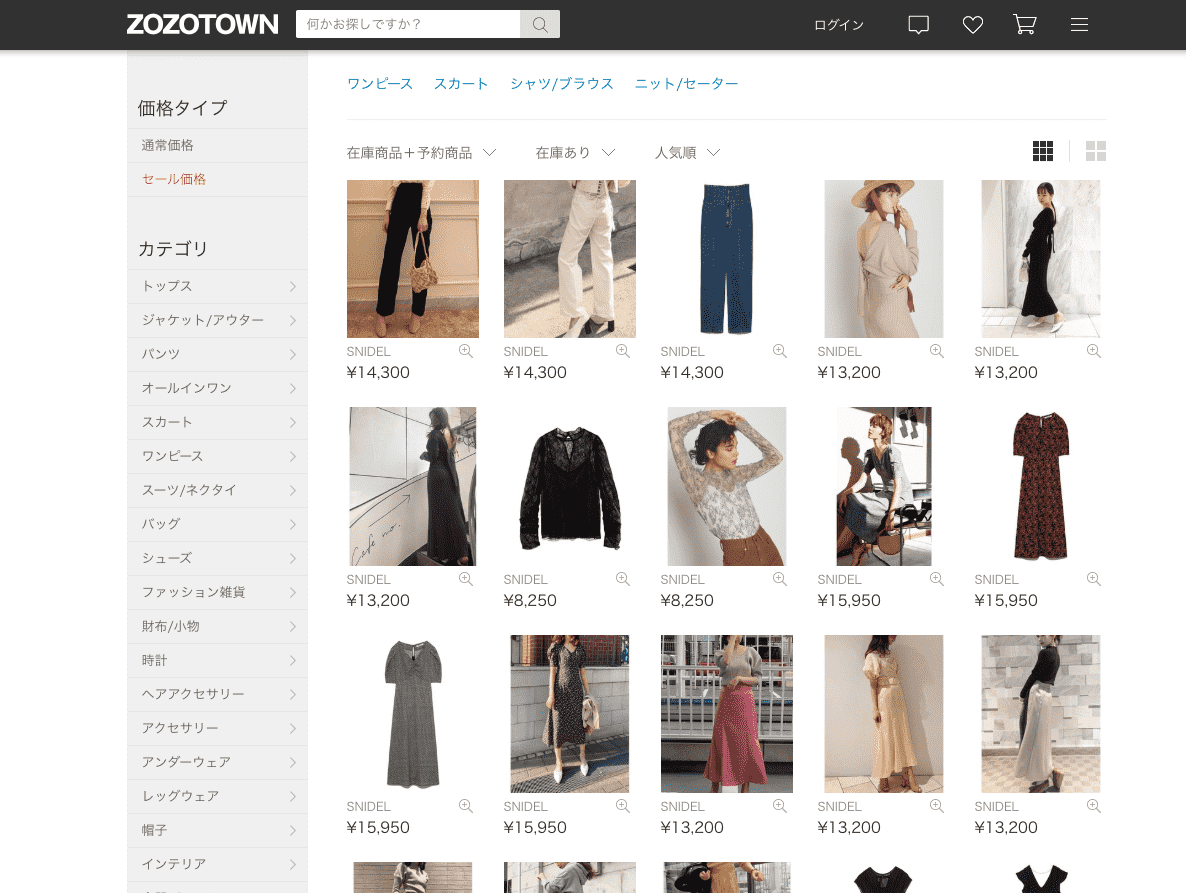Zoom icon on back-open dress second-row ¥13,200 item

click(466, 579)
